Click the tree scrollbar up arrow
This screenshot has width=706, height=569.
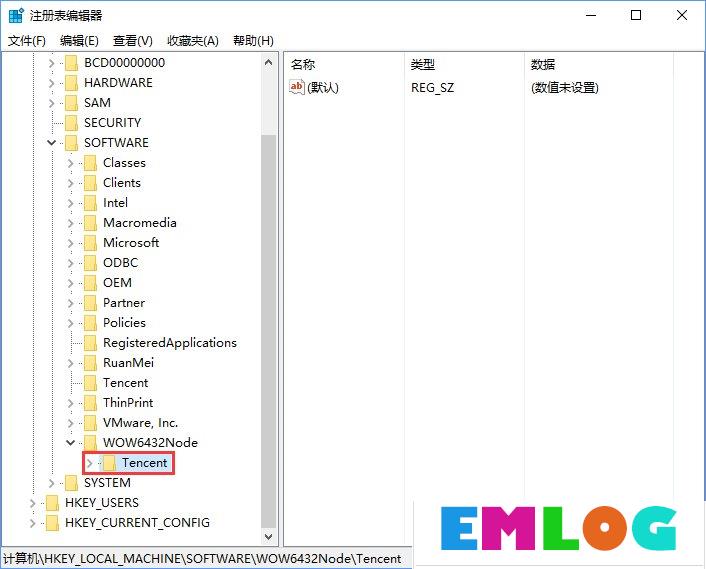click(268, 62)
